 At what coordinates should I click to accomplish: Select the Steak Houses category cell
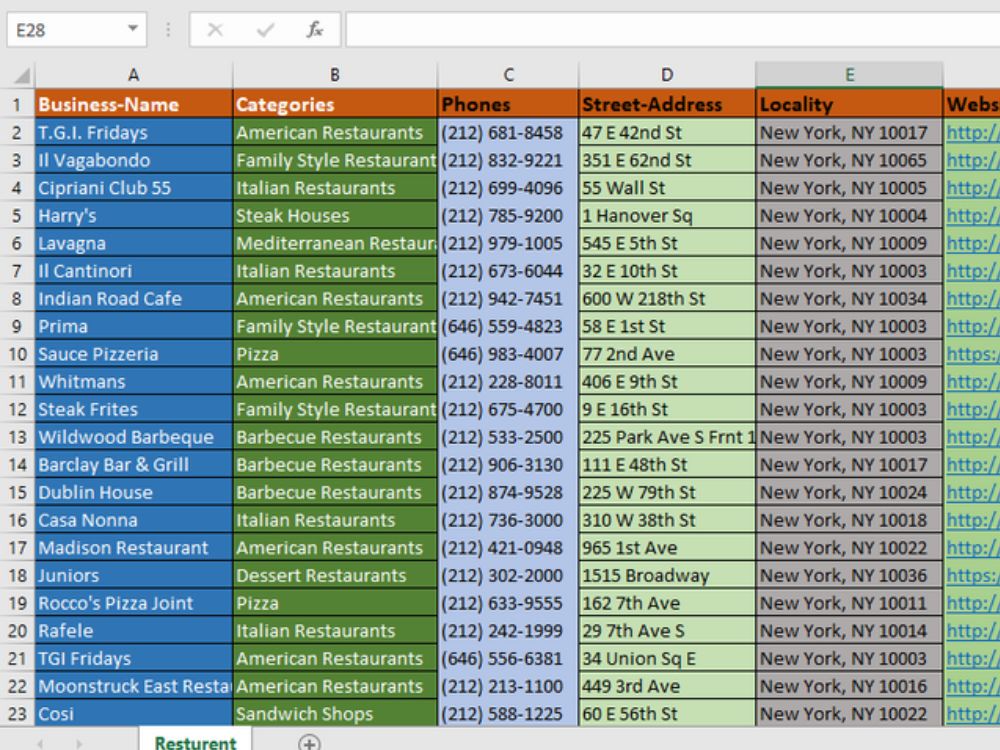tap(335, 216)
